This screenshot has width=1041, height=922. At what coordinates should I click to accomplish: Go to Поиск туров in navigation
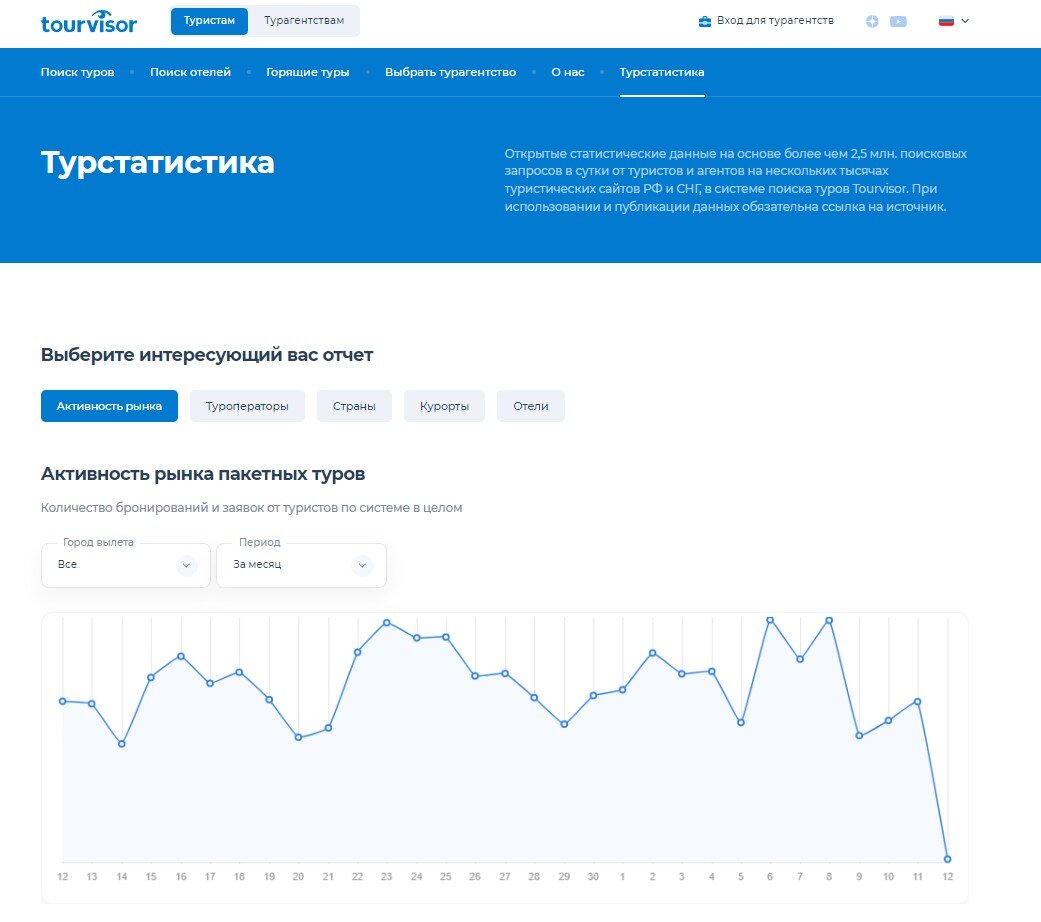(78, 72)
